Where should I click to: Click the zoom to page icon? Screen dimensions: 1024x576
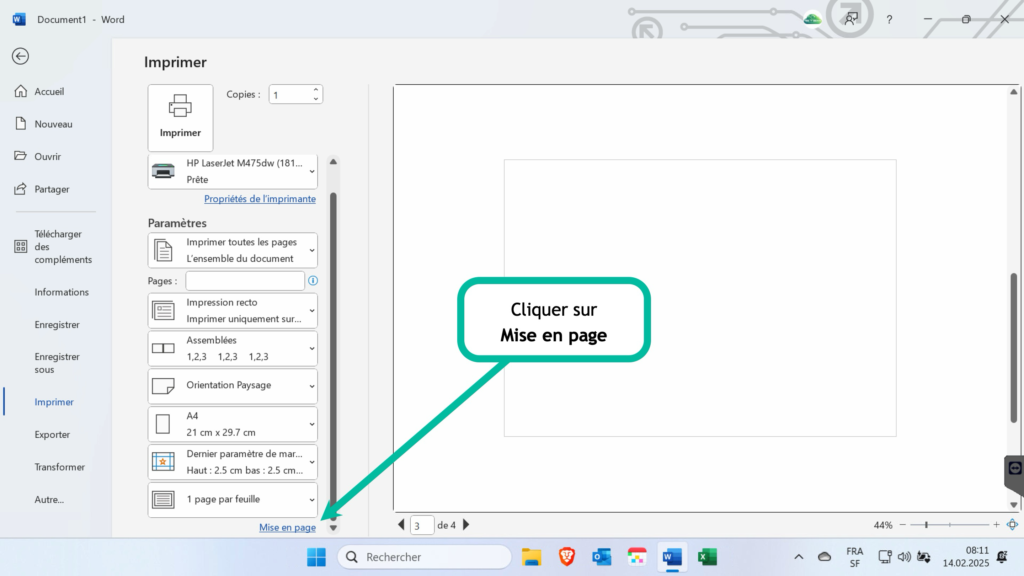point(1012,524)
